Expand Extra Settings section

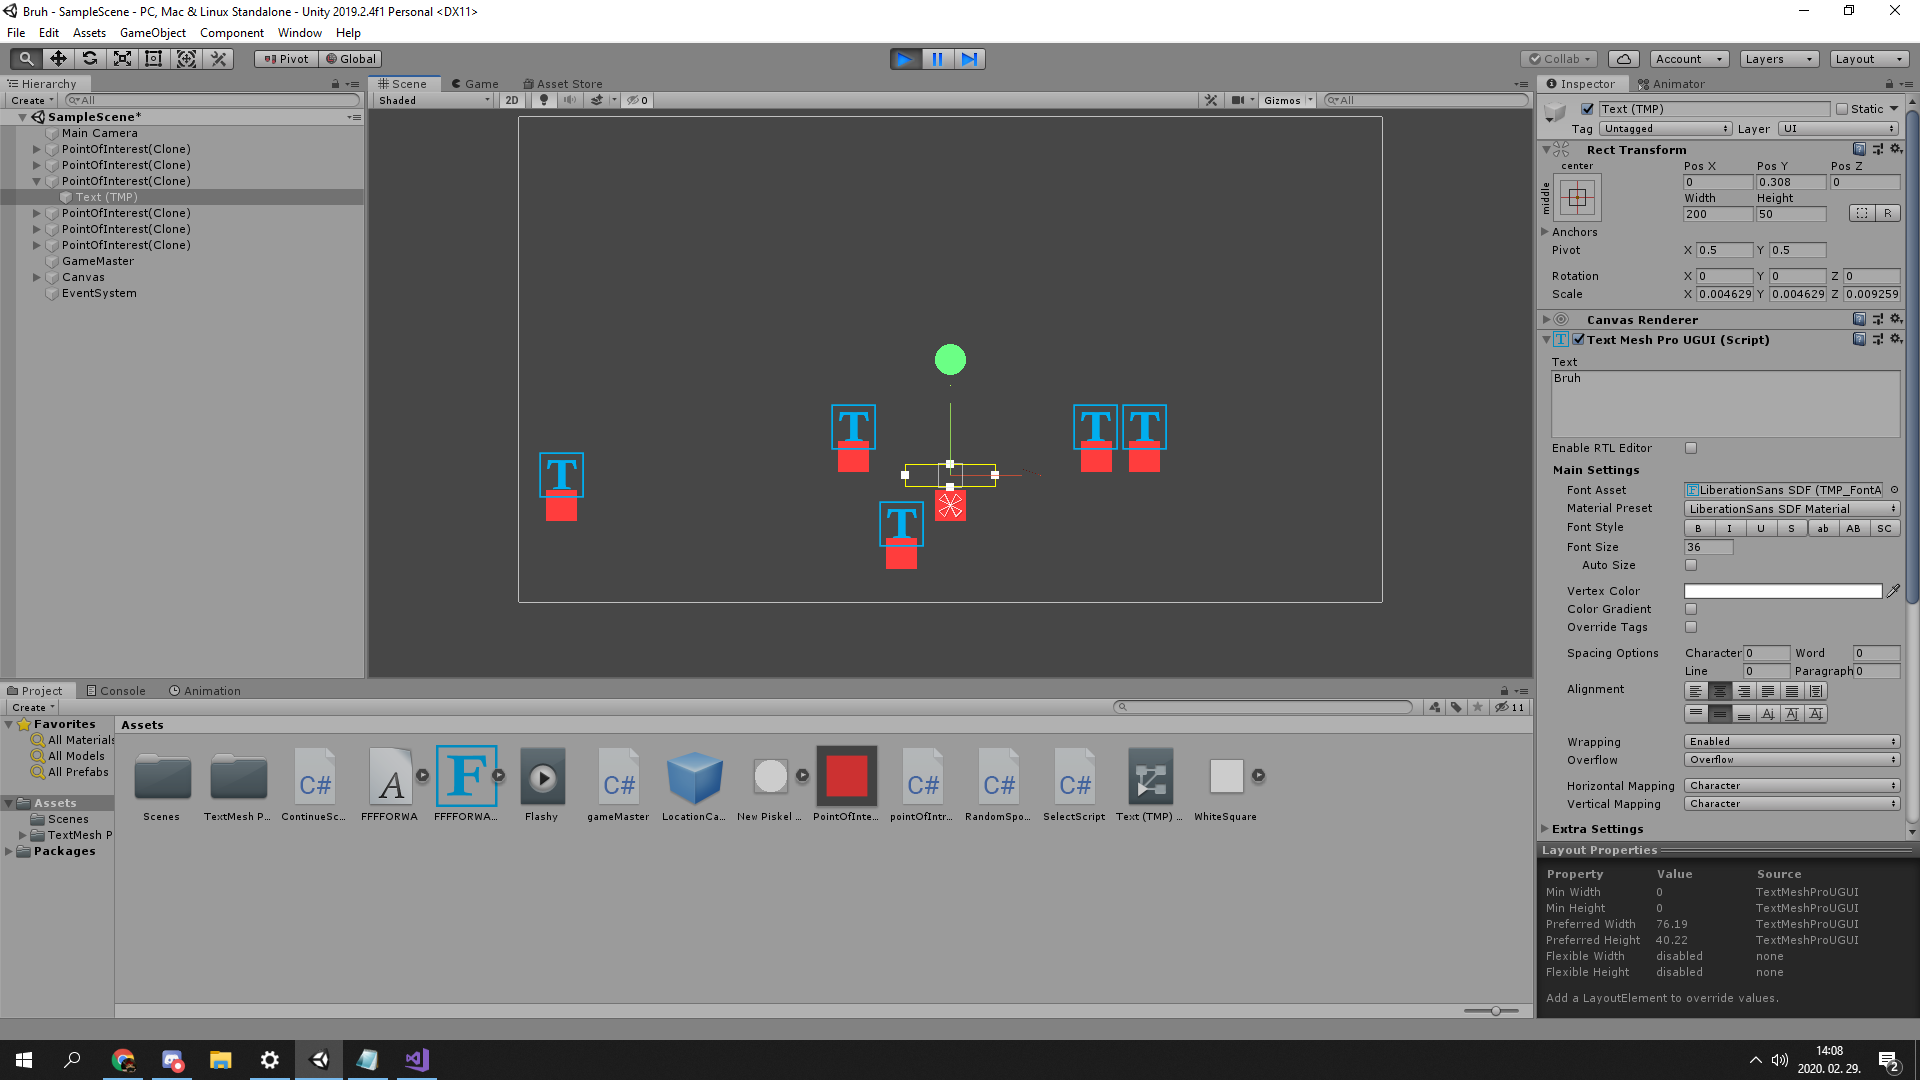click(x=1596, y=829)
